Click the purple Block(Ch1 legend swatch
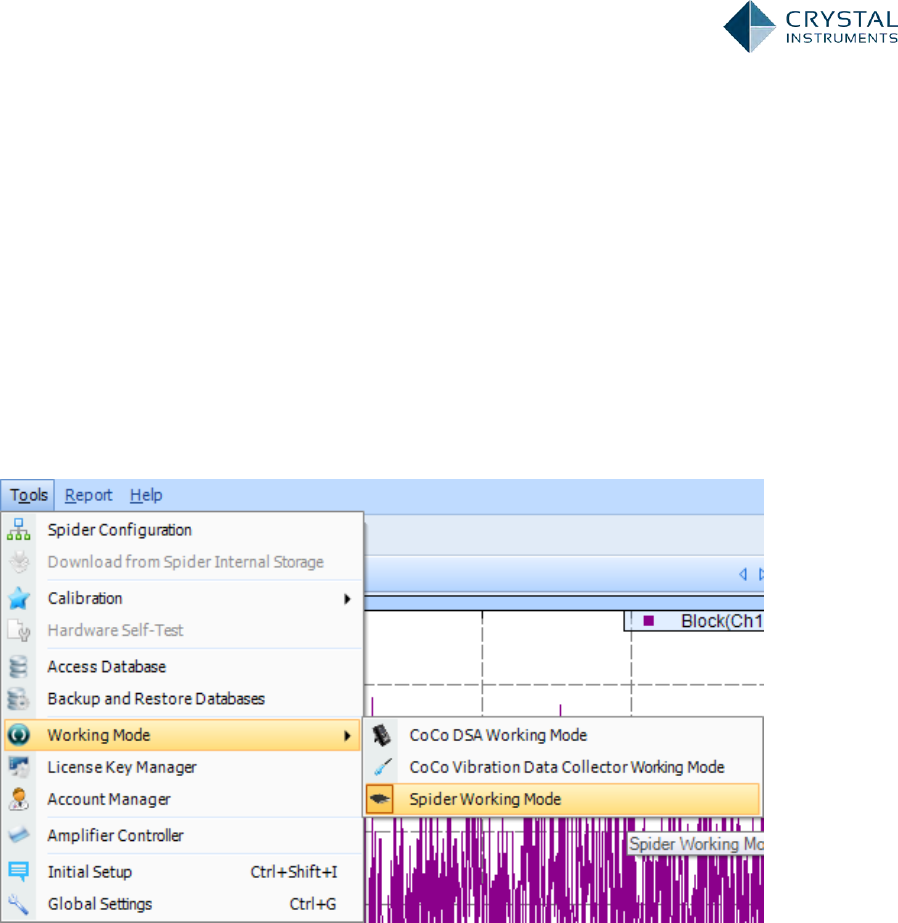This screenshot has height=923, width=898. [x=648, y=620]
